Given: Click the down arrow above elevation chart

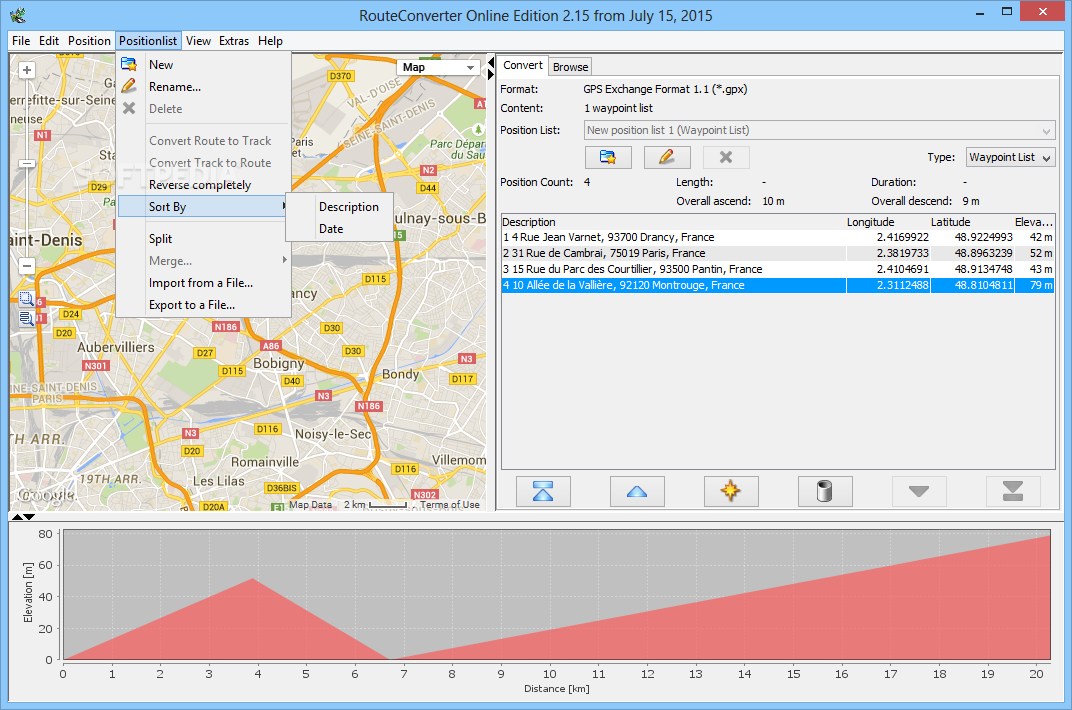Looking at the screenshot, I should [x=29, y=517].
